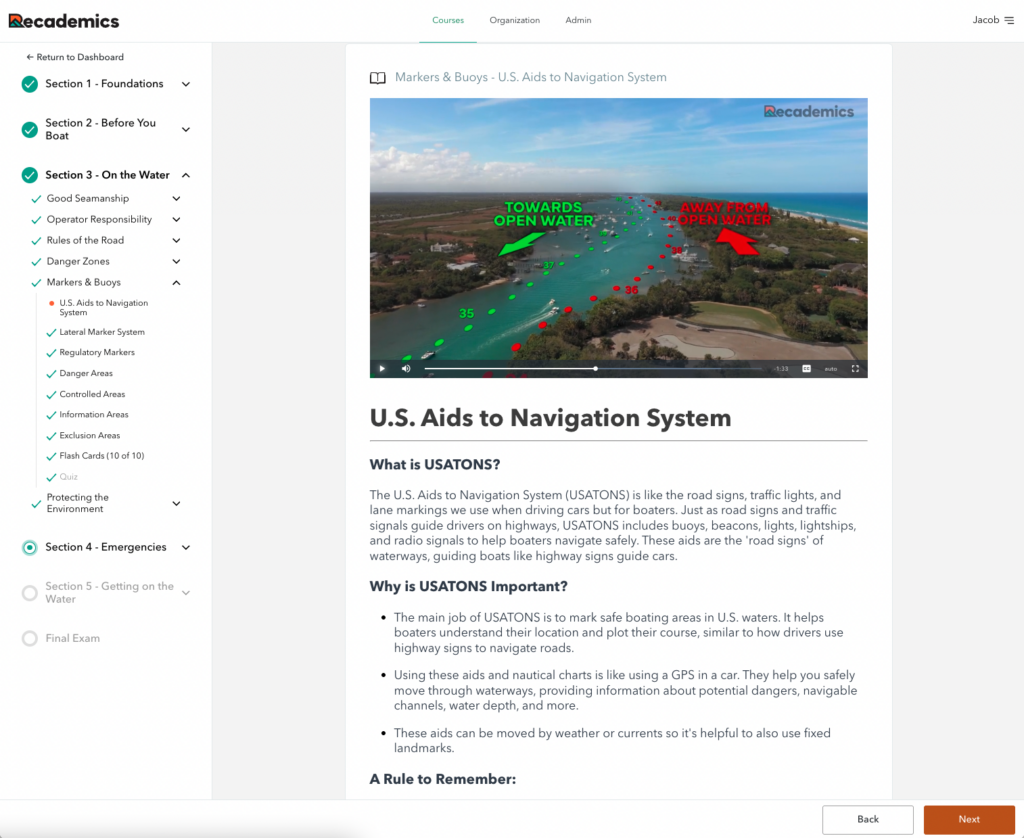Viewport: 1024px width, 838px height.
Task: Click the Next button
Action: click(968, 819)
